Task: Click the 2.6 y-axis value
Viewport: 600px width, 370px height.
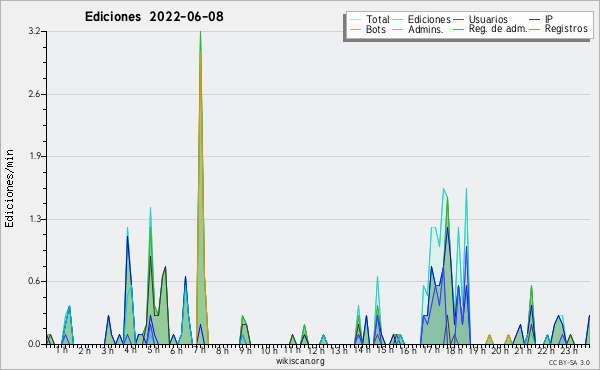Action: [x=34, y=94]
